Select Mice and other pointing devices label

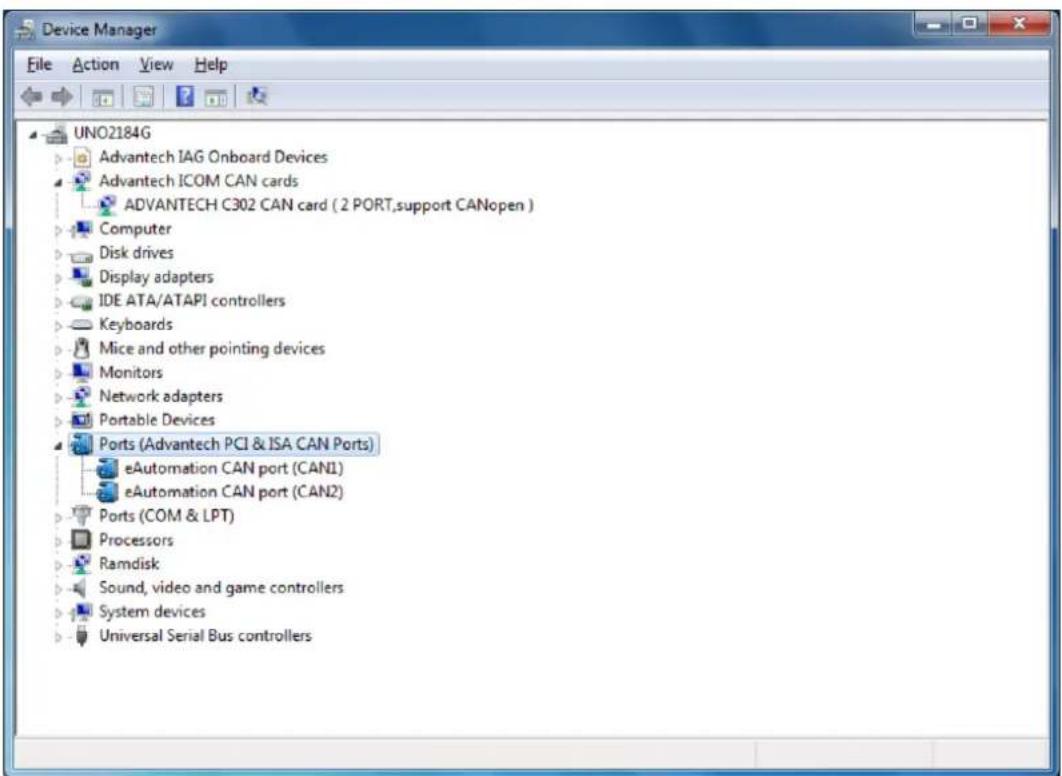click(212, 348)
